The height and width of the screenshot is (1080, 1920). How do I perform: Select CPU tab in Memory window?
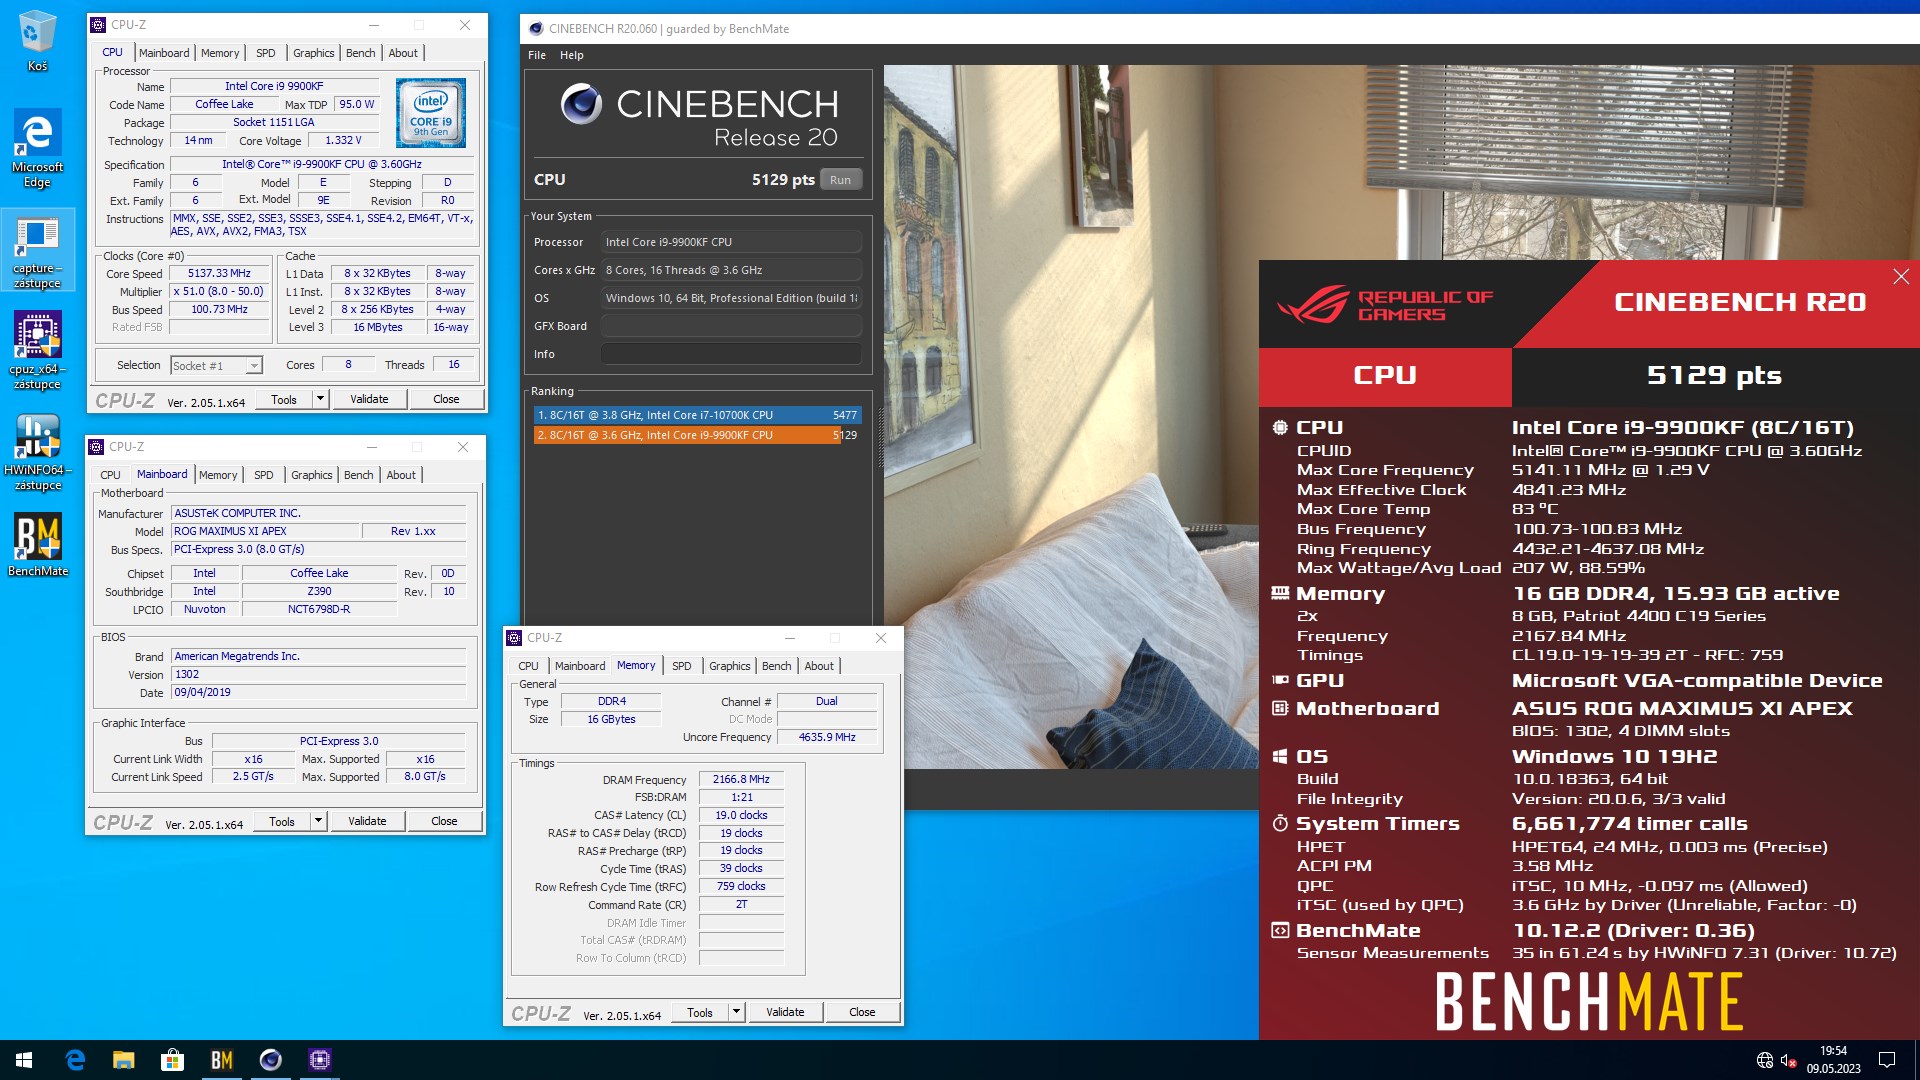click(x=528, y=666)
